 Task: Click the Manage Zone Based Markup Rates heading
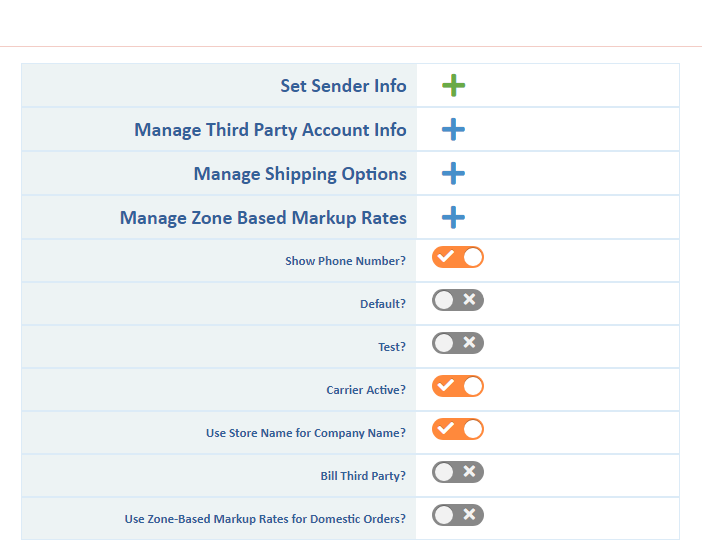(263, 218)
